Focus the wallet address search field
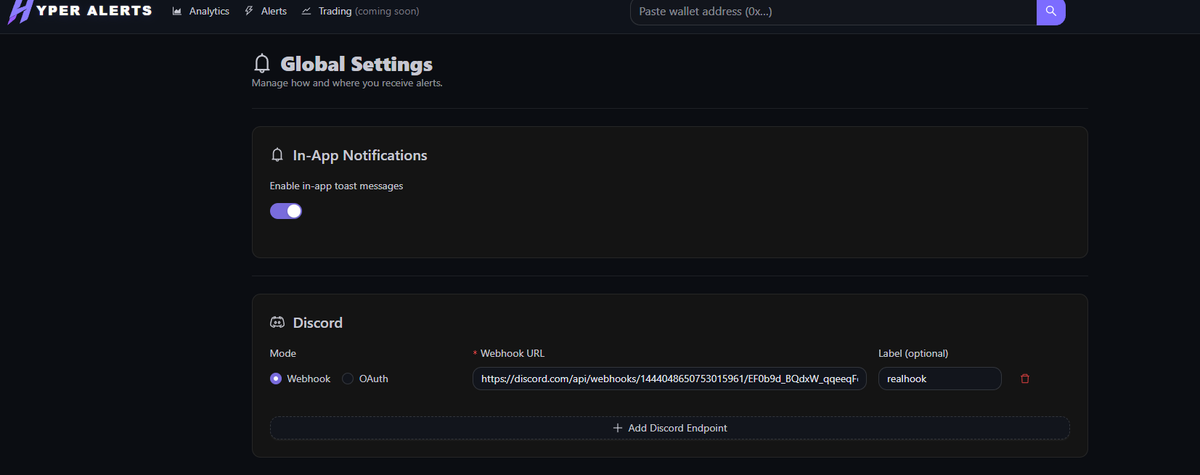Screen dimensions: 1200x475 [833, 11]
